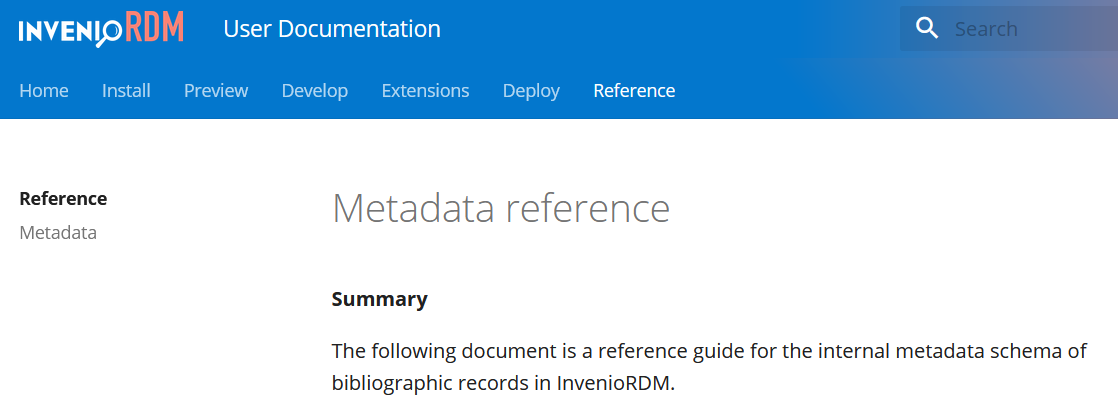
Task: Focus the Search input field
Action: pos(1030,29)
